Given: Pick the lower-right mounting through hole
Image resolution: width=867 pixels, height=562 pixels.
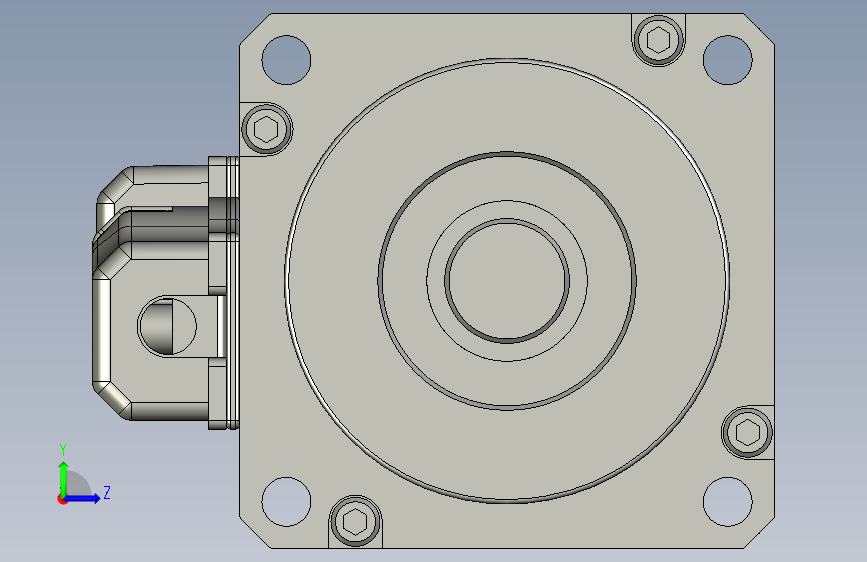Looking at the screenshot, I should tap(728, 501).
